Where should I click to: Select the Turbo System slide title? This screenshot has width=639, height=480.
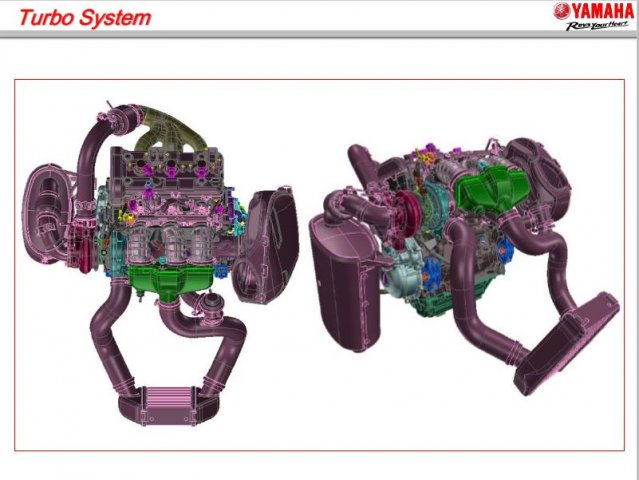[87, 17]
